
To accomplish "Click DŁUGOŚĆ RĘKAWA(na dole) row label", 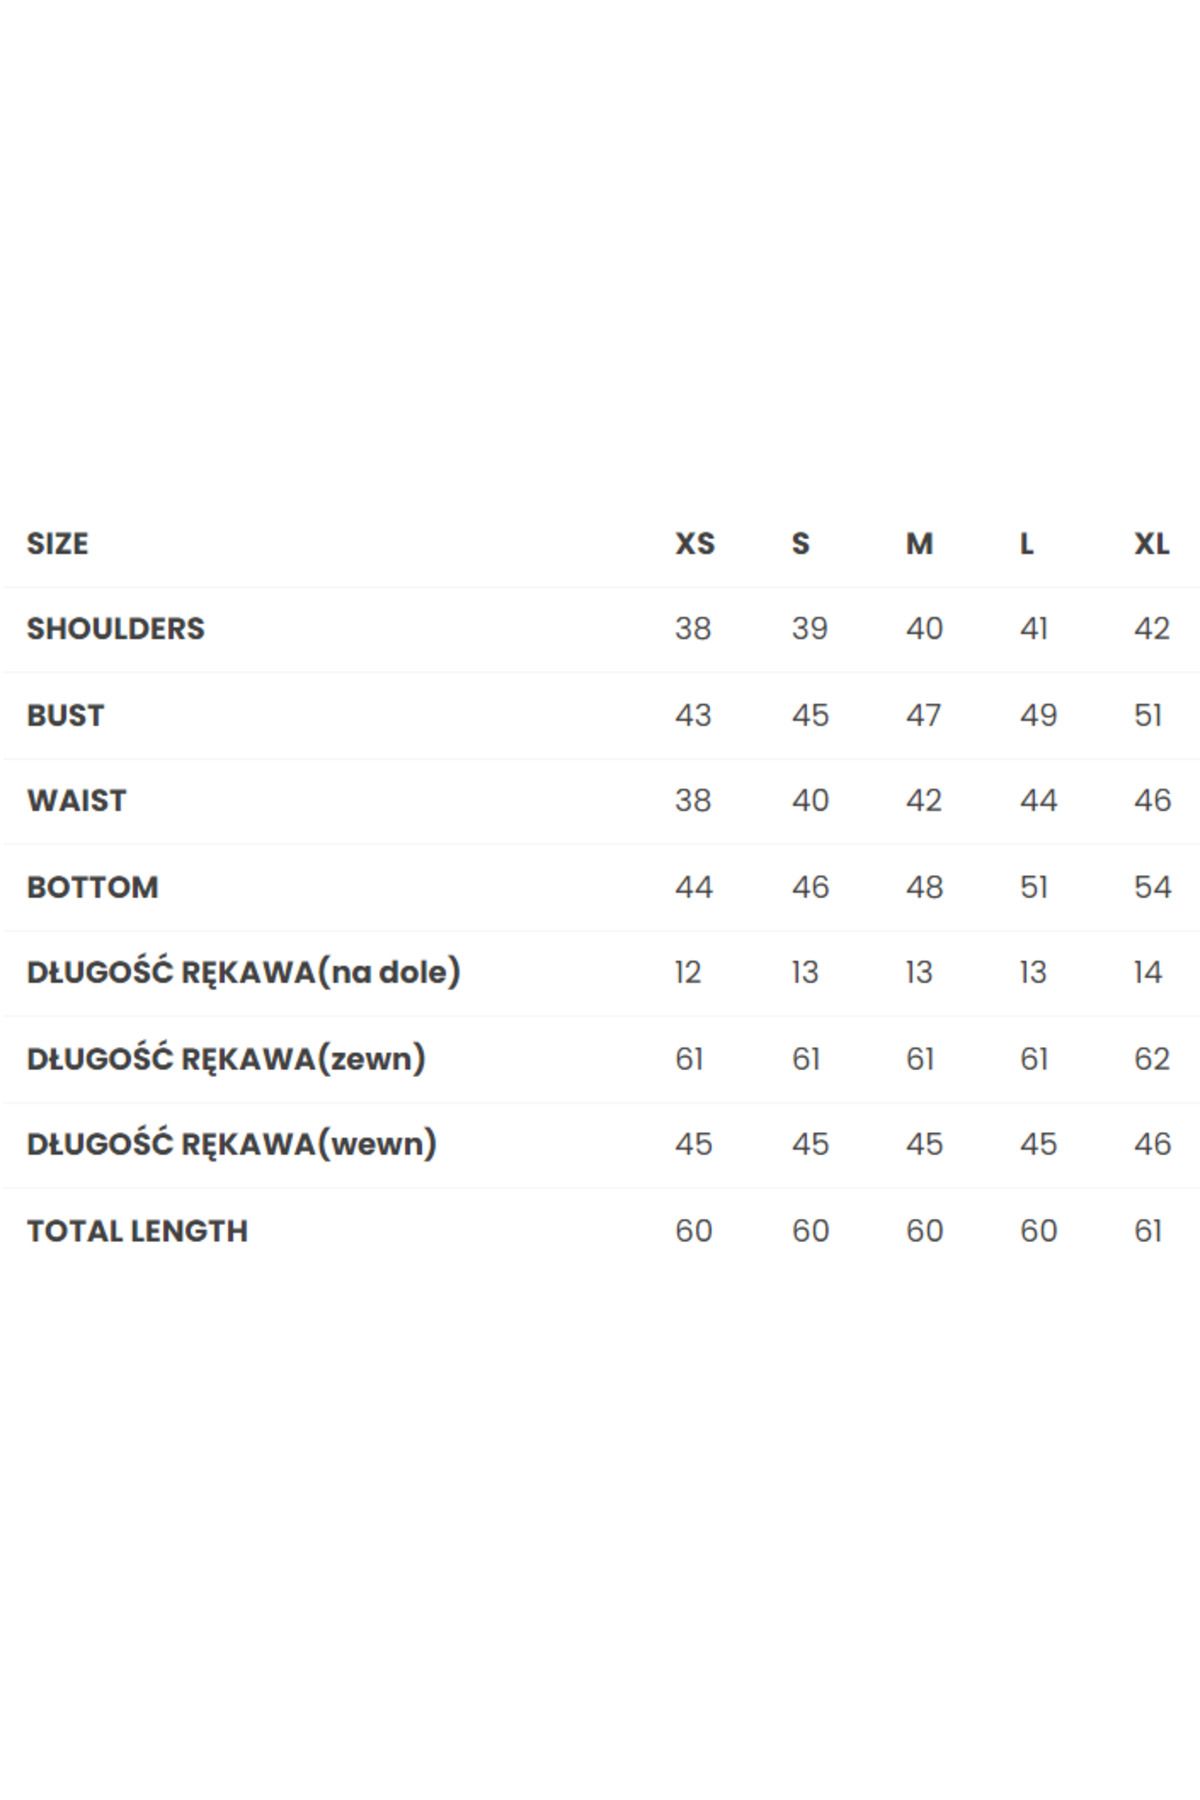I will (243, 972).
